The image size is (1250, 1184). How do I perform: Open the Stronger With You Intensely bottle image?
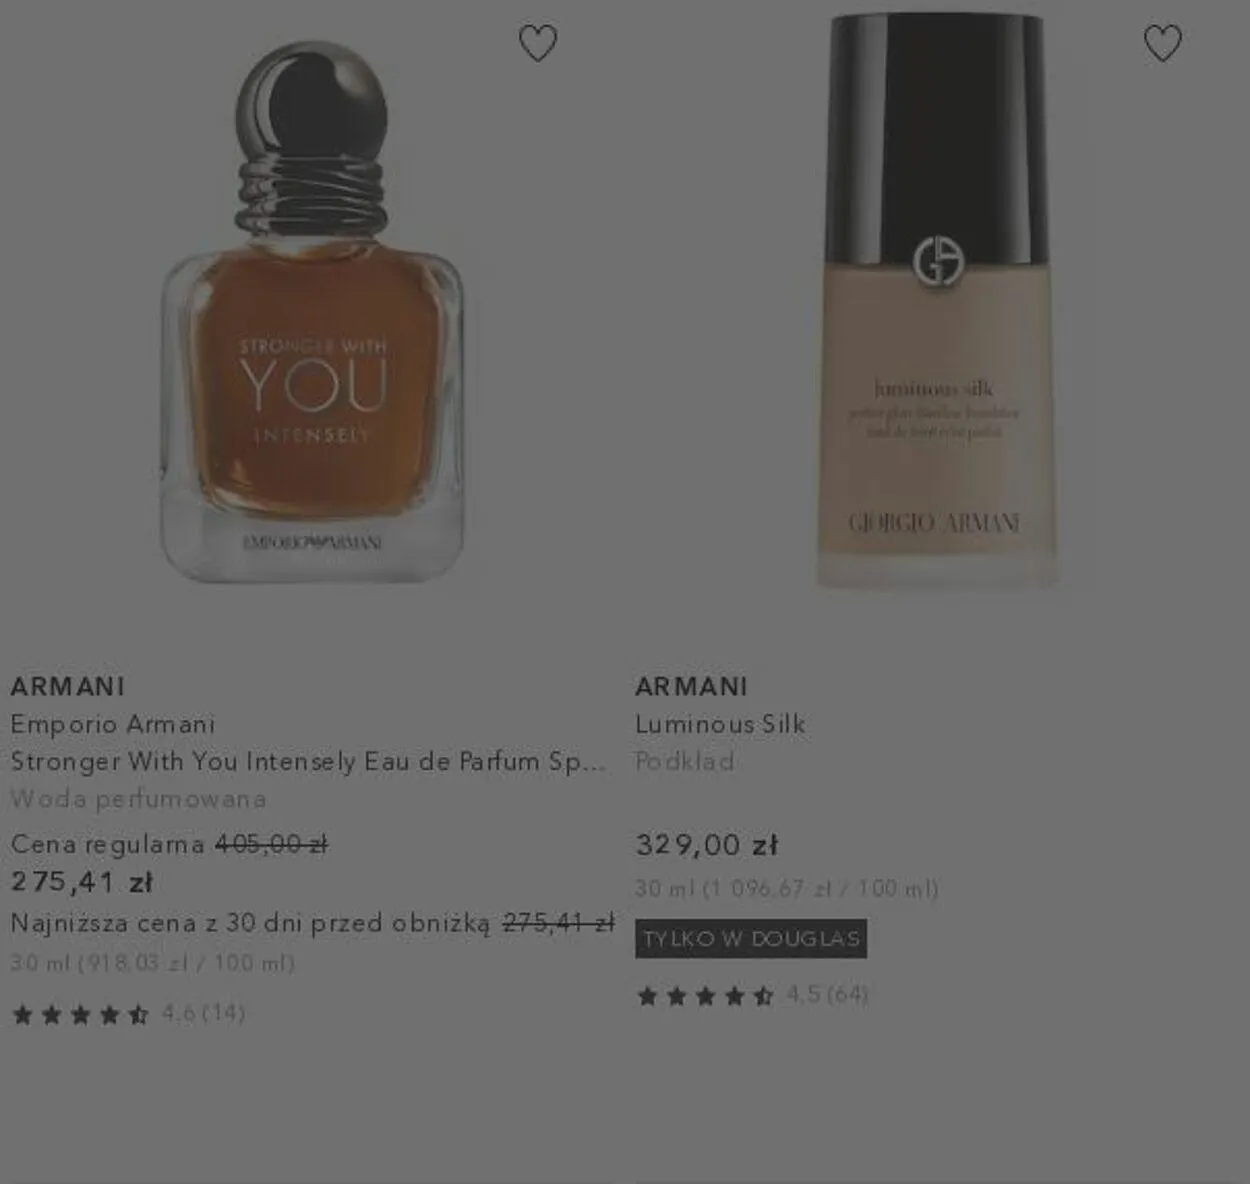(x=311, y=312)
